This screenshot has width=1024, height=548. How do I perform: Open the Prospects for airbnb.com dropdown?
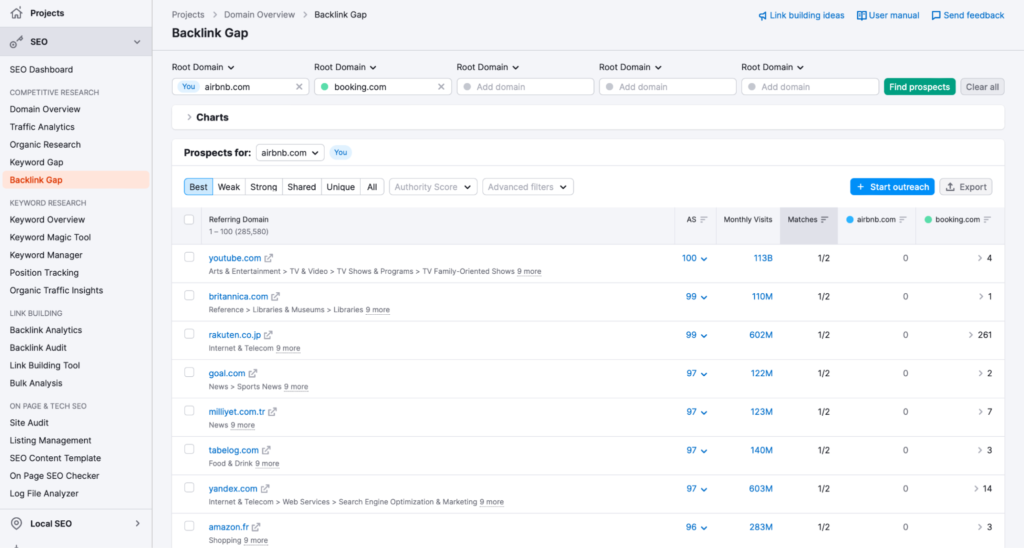click(290, 153)
